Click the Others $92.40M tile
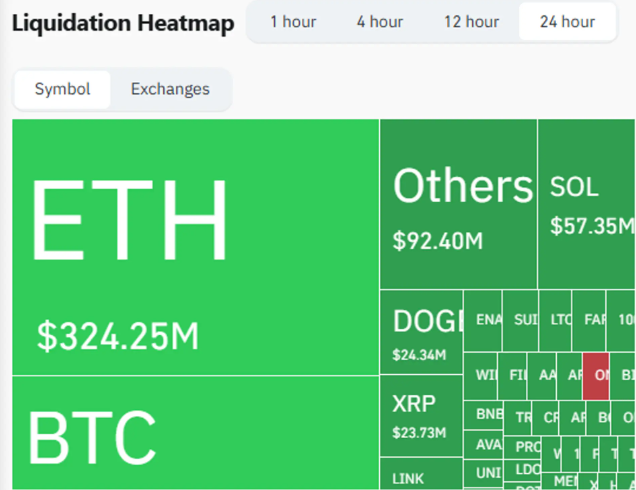 point(458,205)
